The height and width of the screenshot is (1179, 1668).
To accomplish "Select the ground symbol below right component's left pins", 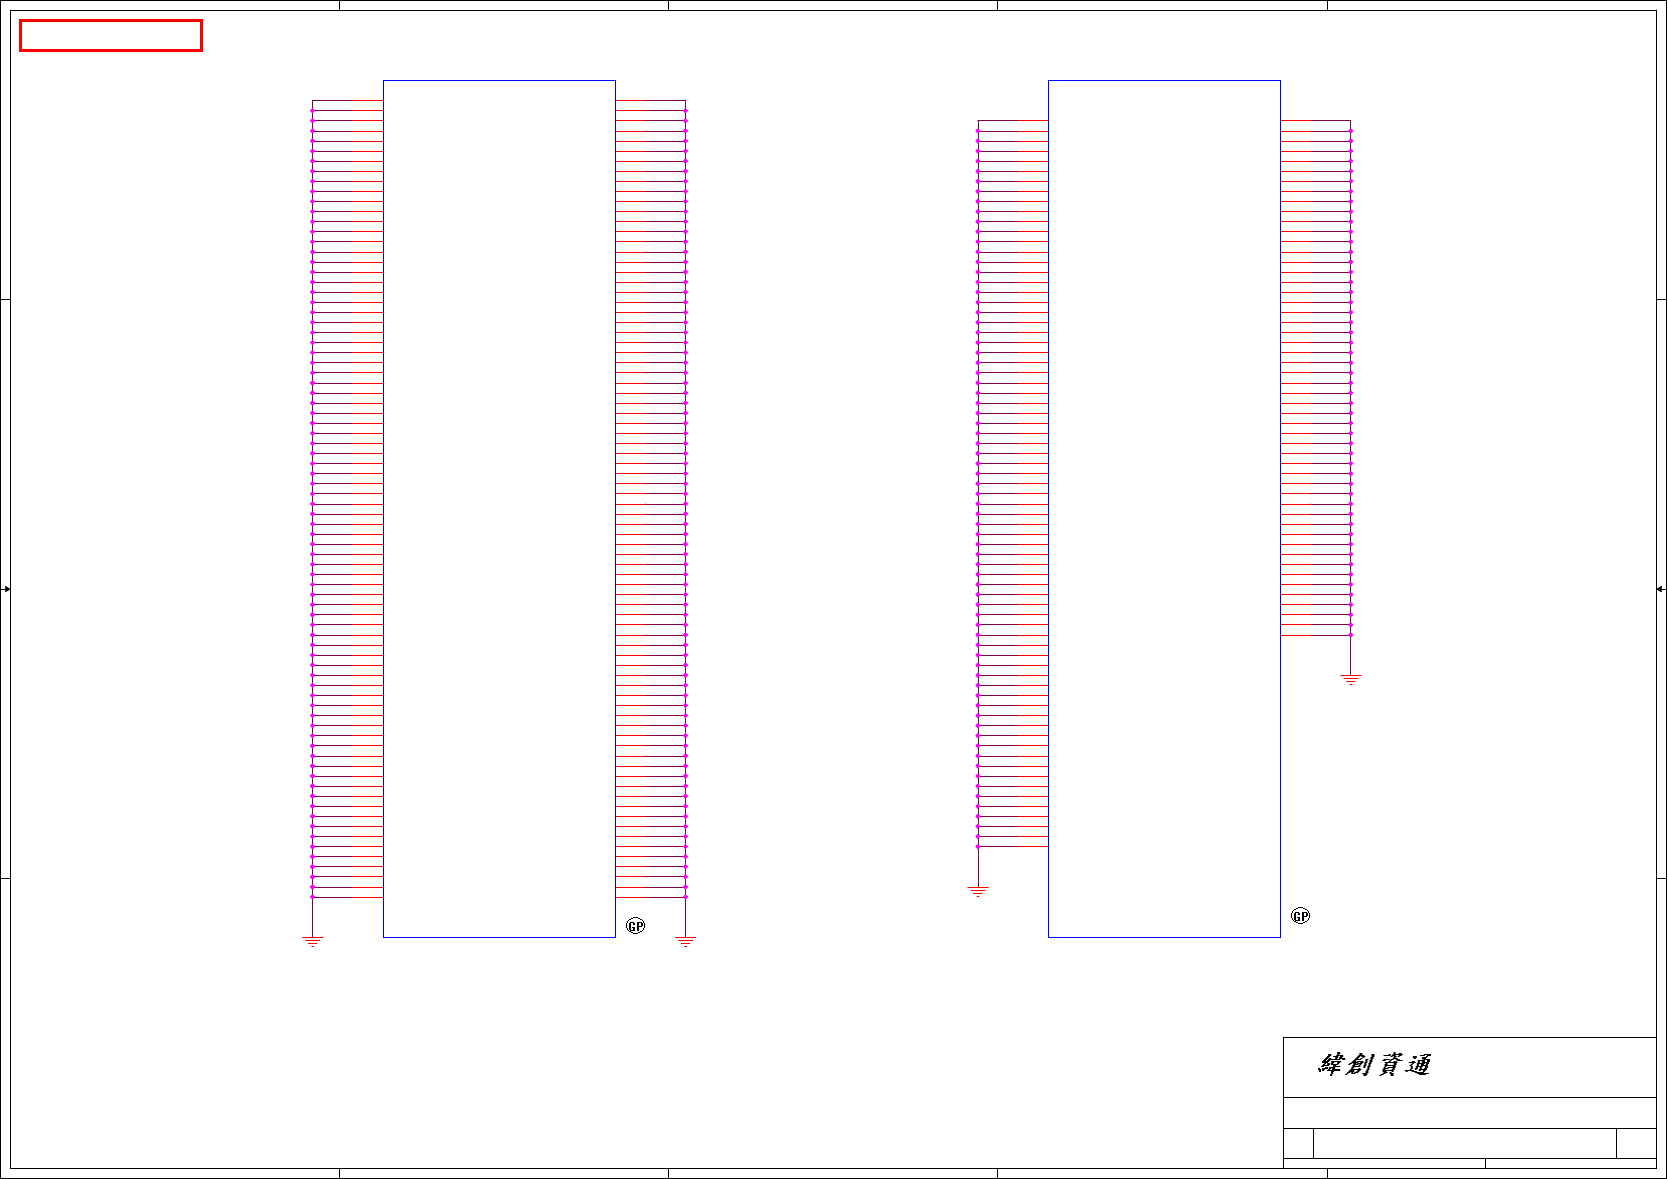I will tap(978, 891).
